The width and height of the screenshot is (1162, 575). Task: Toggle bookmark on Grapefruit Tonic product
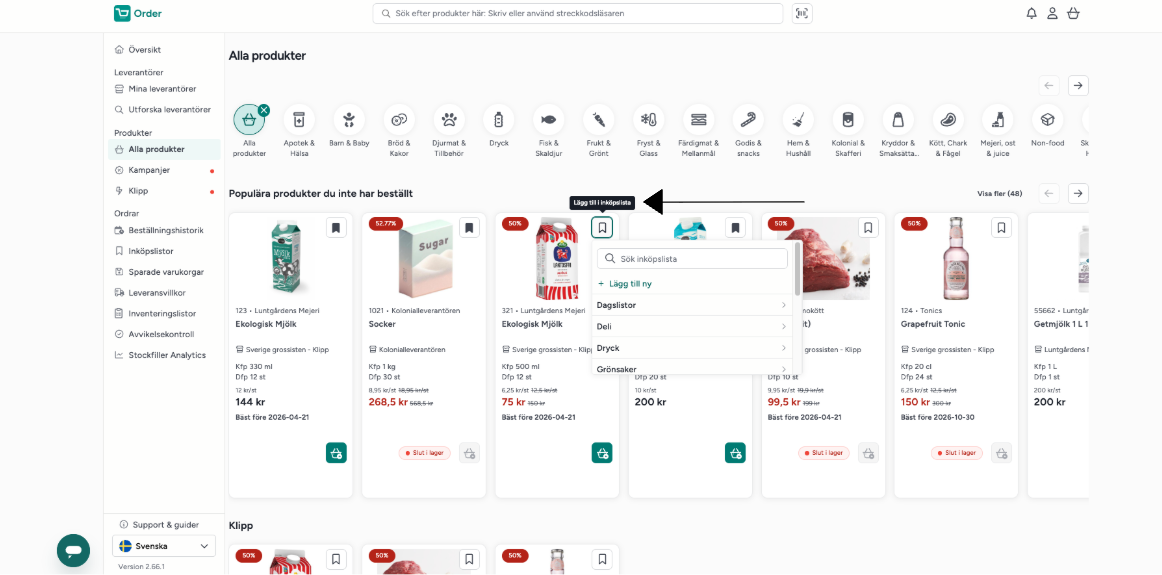pos(1001,227)
